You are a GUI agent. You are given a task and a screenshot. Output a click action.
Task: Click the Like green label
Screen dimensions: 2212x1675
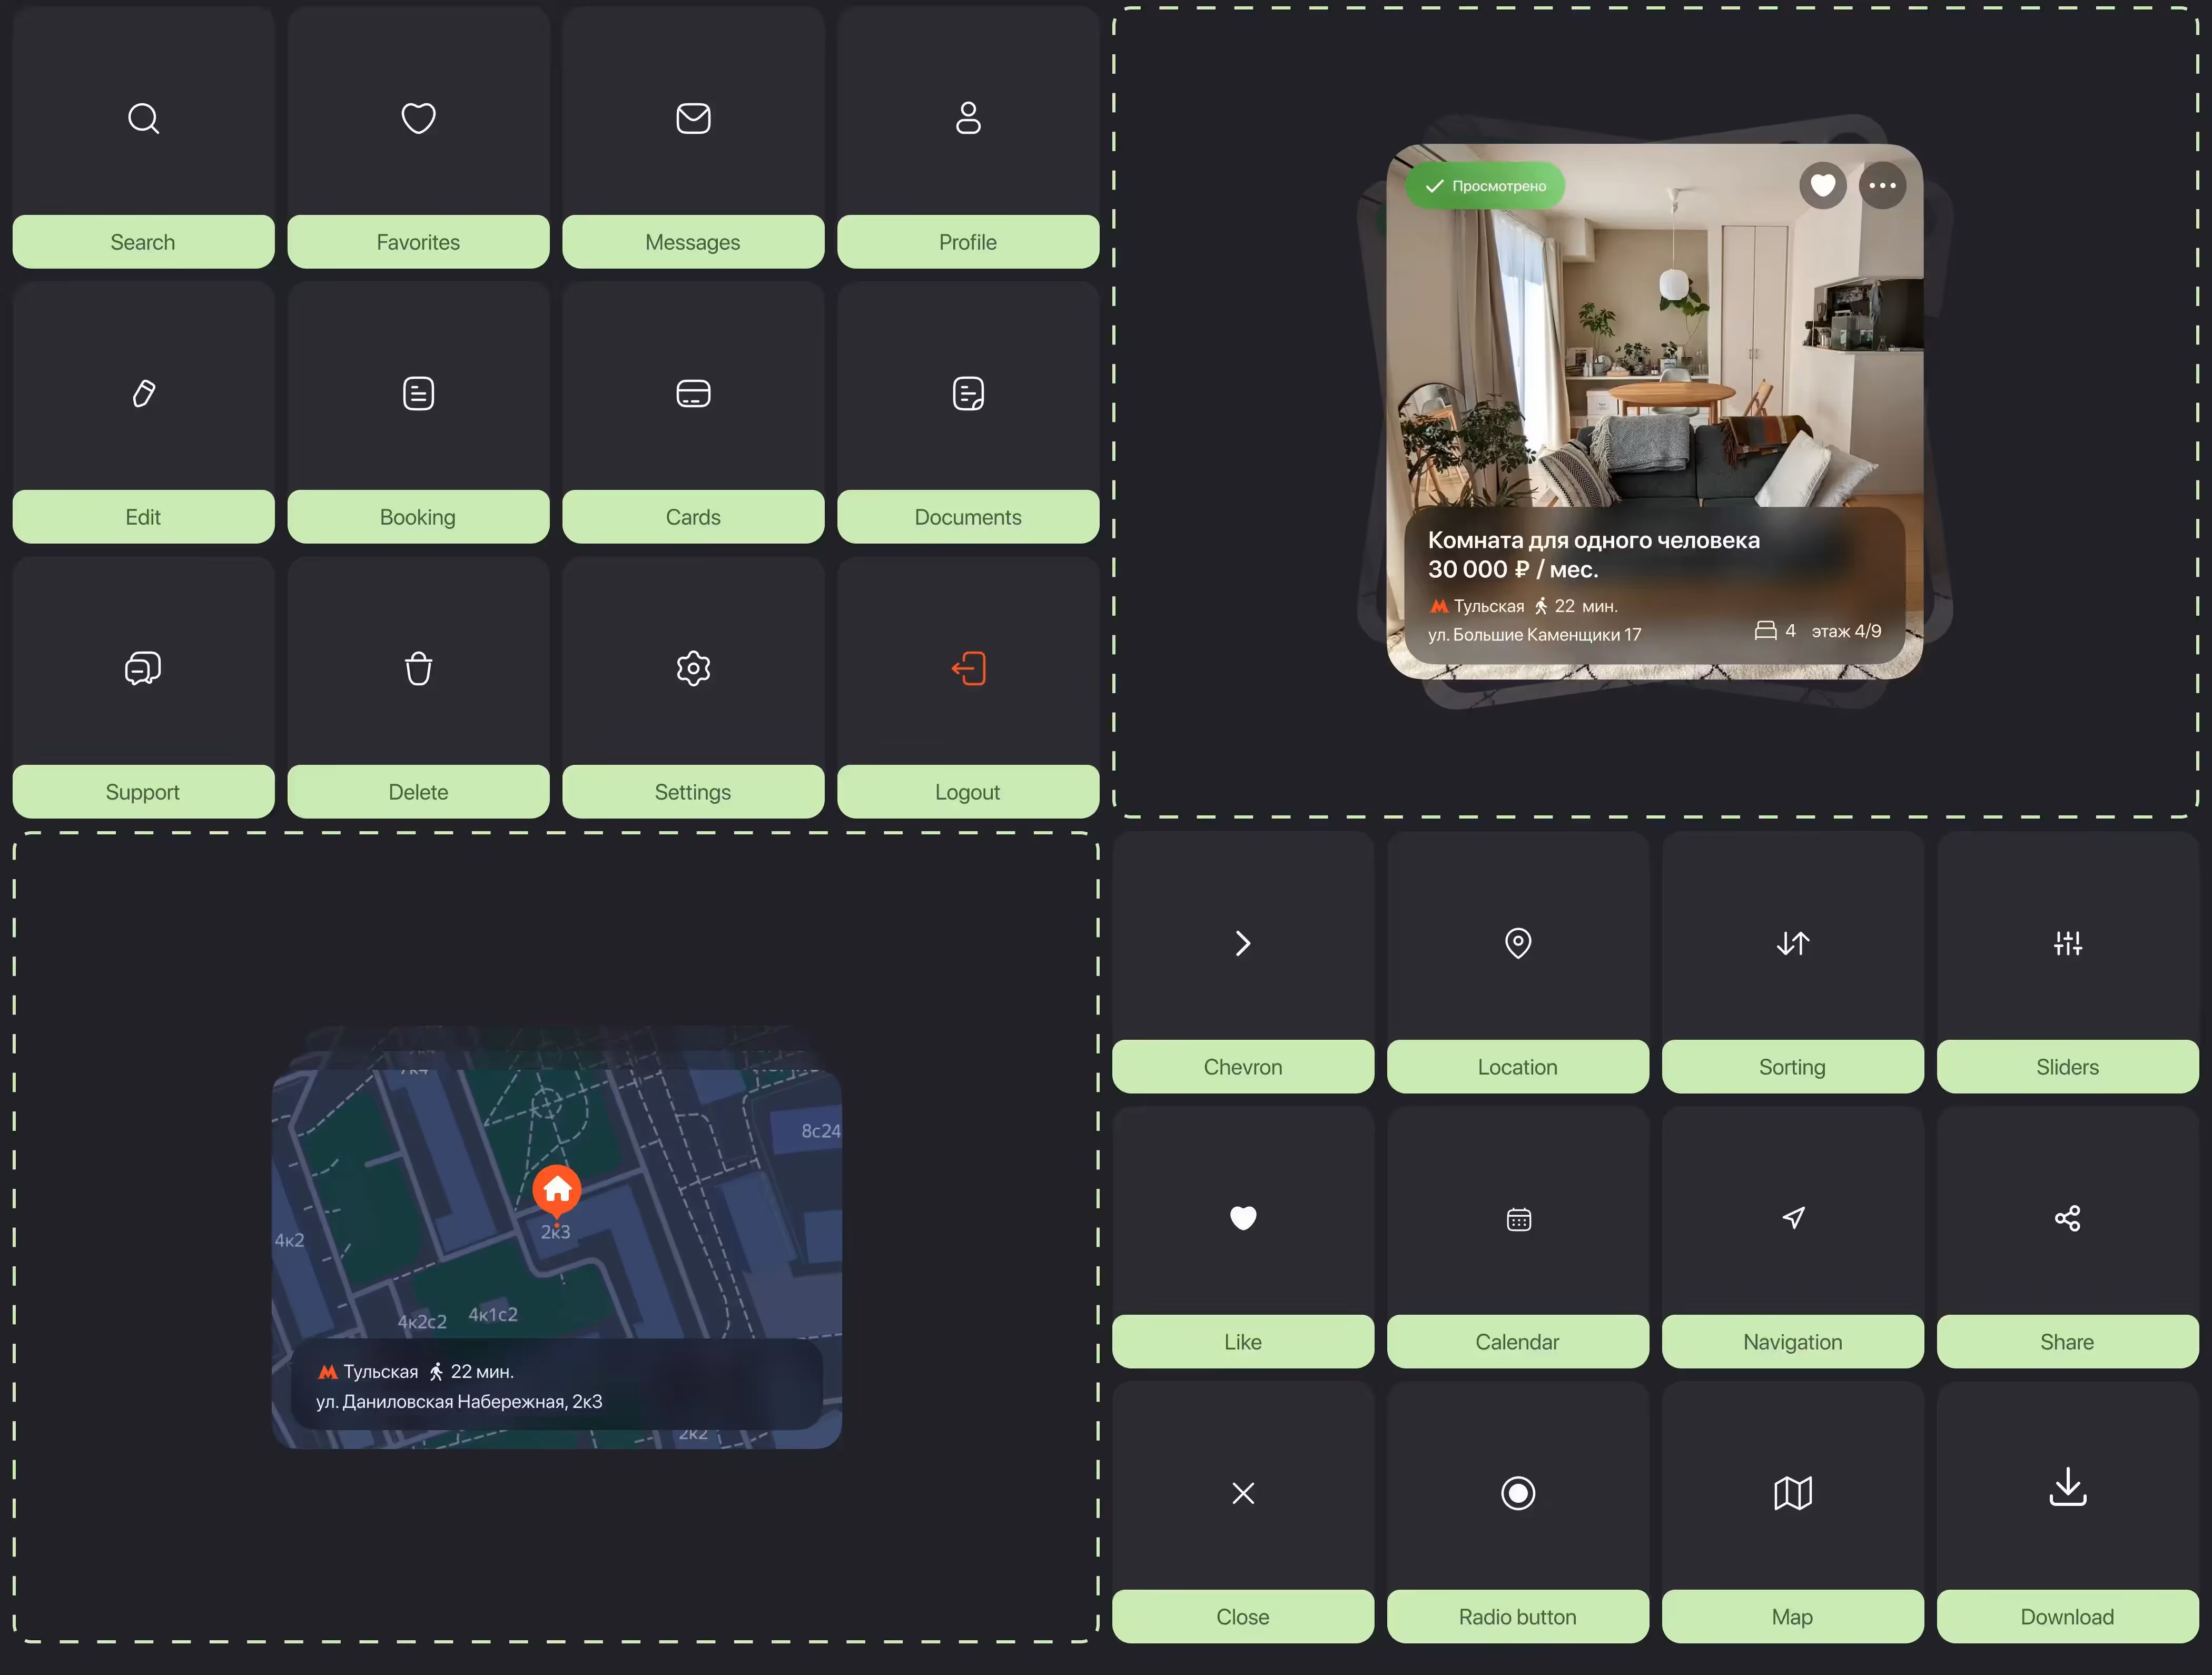(x=1243, y=1342)
